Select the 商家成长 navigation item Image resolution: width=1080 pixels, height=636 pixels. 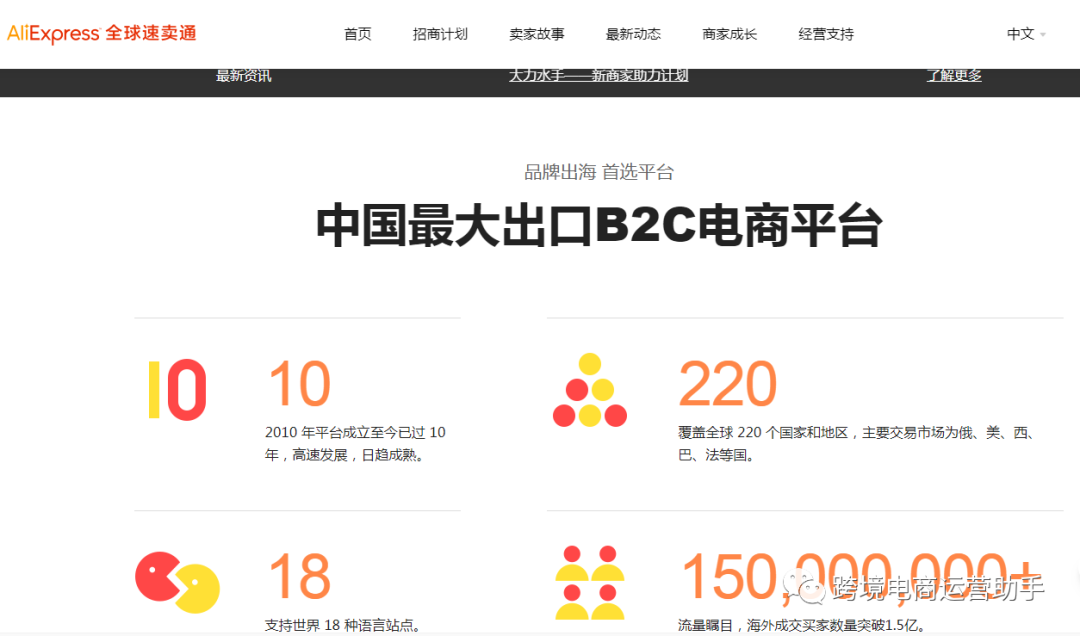coord(730,33)
